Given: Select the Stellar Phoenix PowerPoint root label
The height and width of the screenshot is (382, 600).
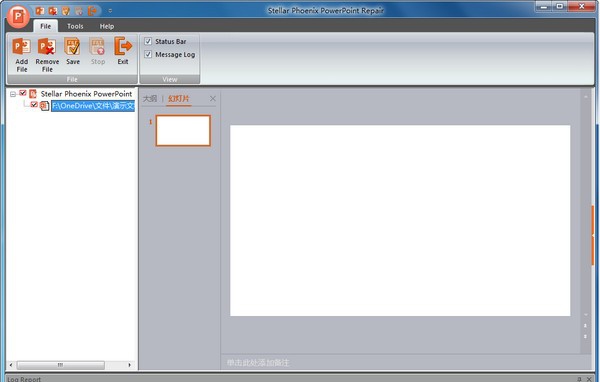Looking at the screenshot, I should (86, 94).
